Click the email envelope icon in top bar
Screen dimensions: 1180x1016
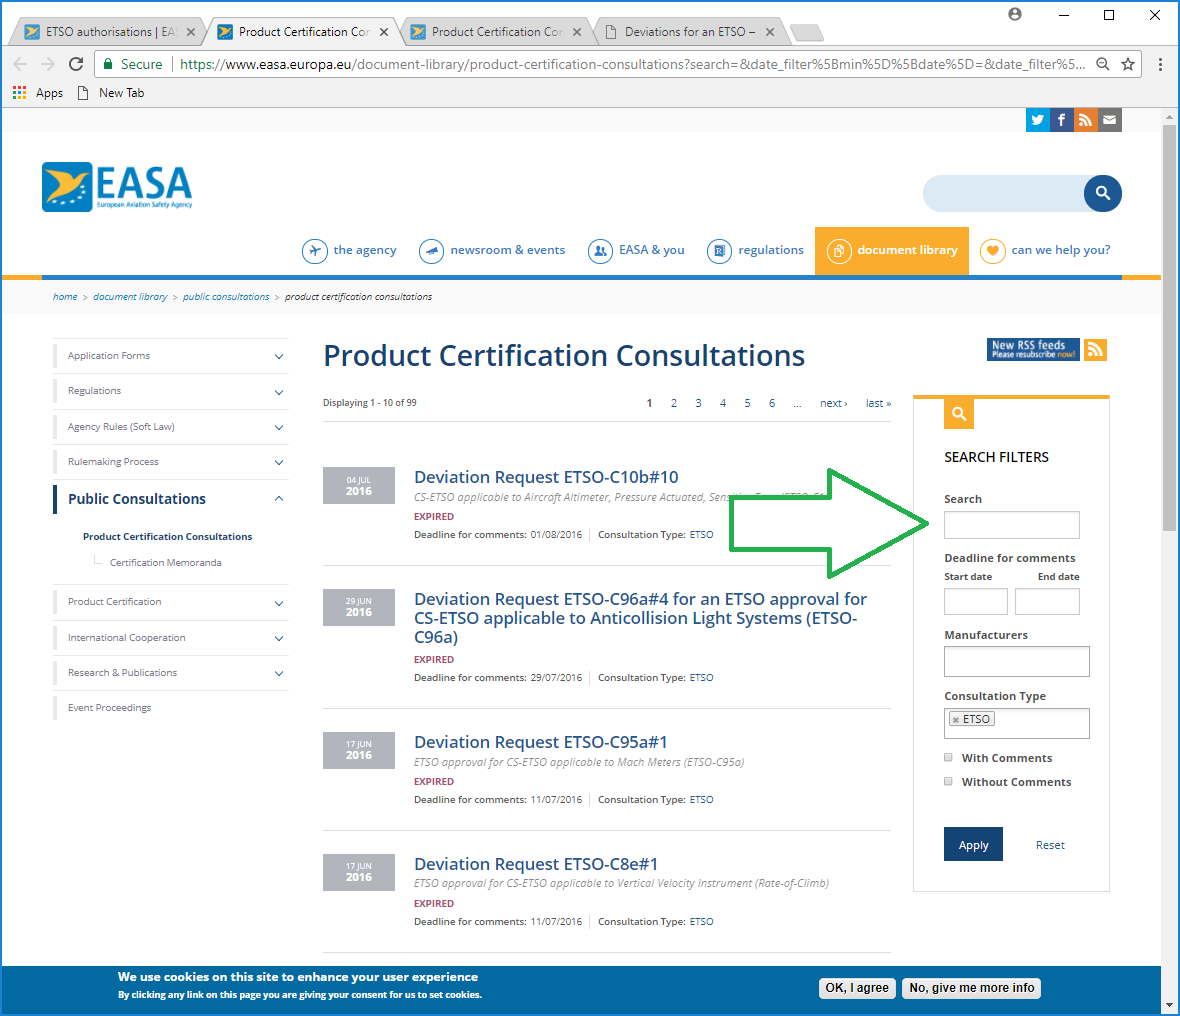[x=1109, y=120]
